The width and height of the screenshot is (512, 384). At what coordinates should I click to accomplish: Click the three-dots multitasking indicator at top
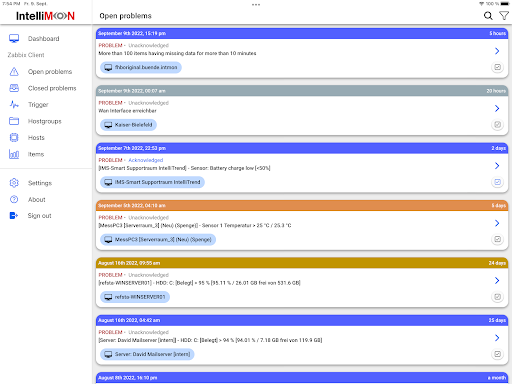click(256, 5)
